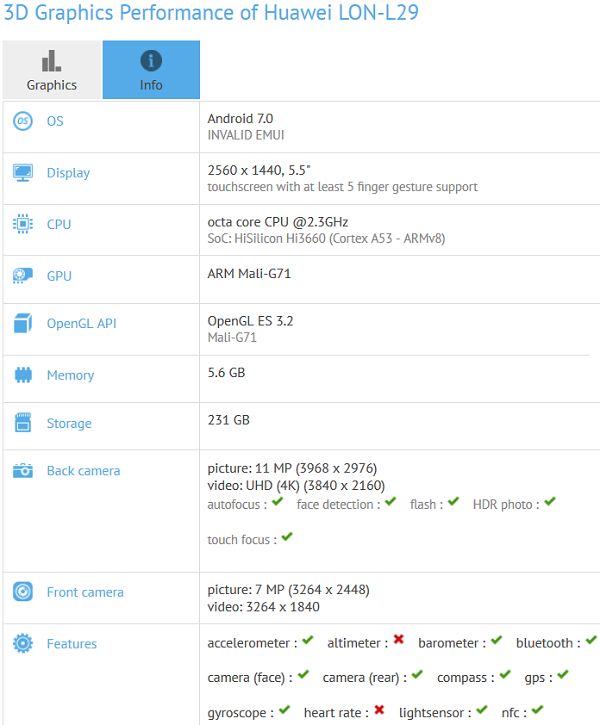Click the Front camera icon
The height and width of the screenshot is (725, 600).
click(x=23, y=592)
